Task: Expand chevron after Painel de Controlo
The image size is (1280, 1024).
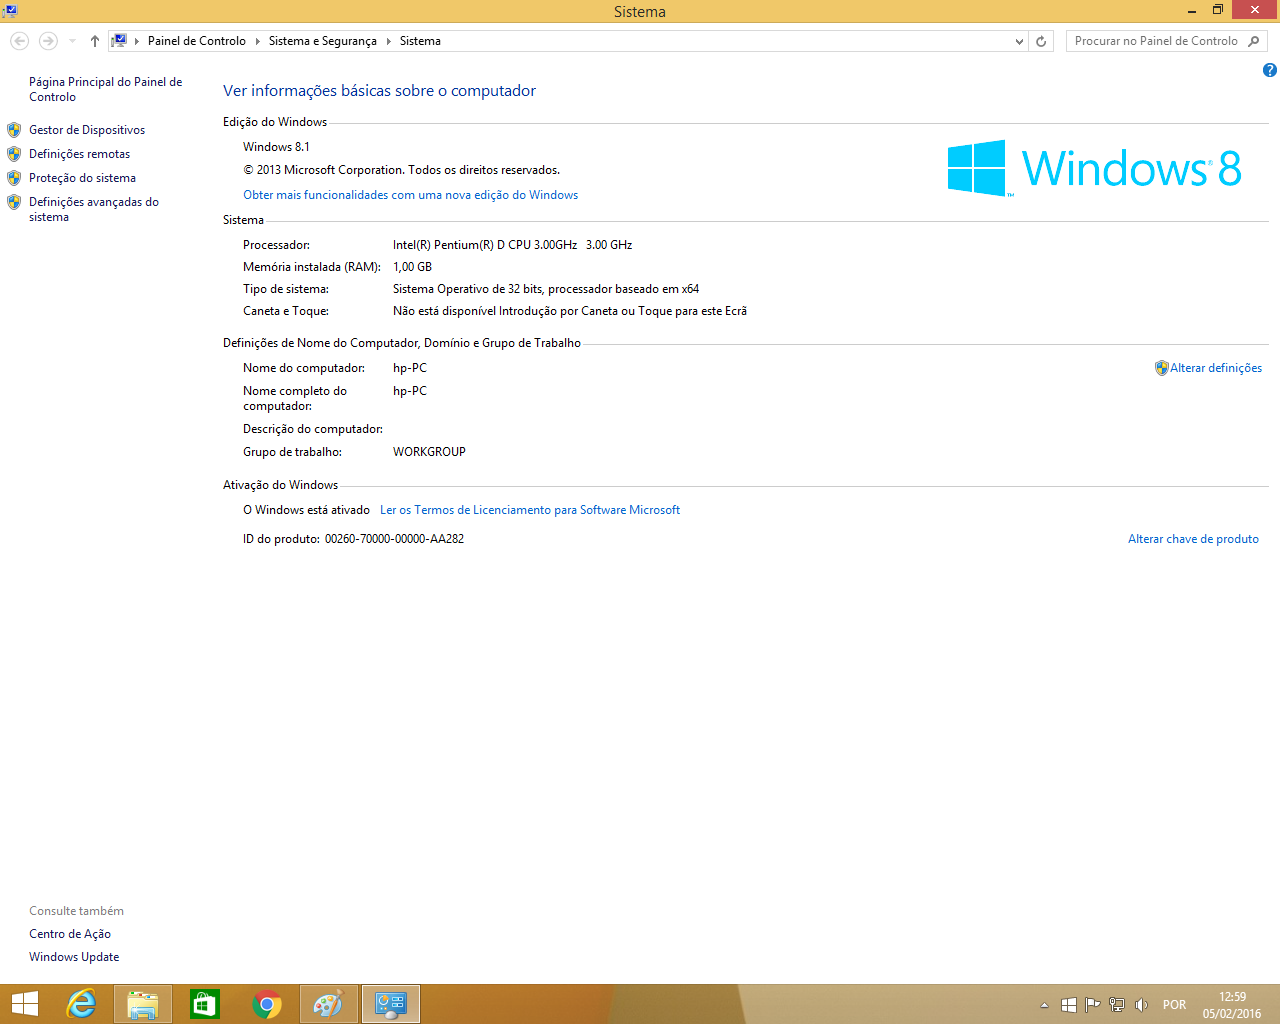Action: coord(258,41)
